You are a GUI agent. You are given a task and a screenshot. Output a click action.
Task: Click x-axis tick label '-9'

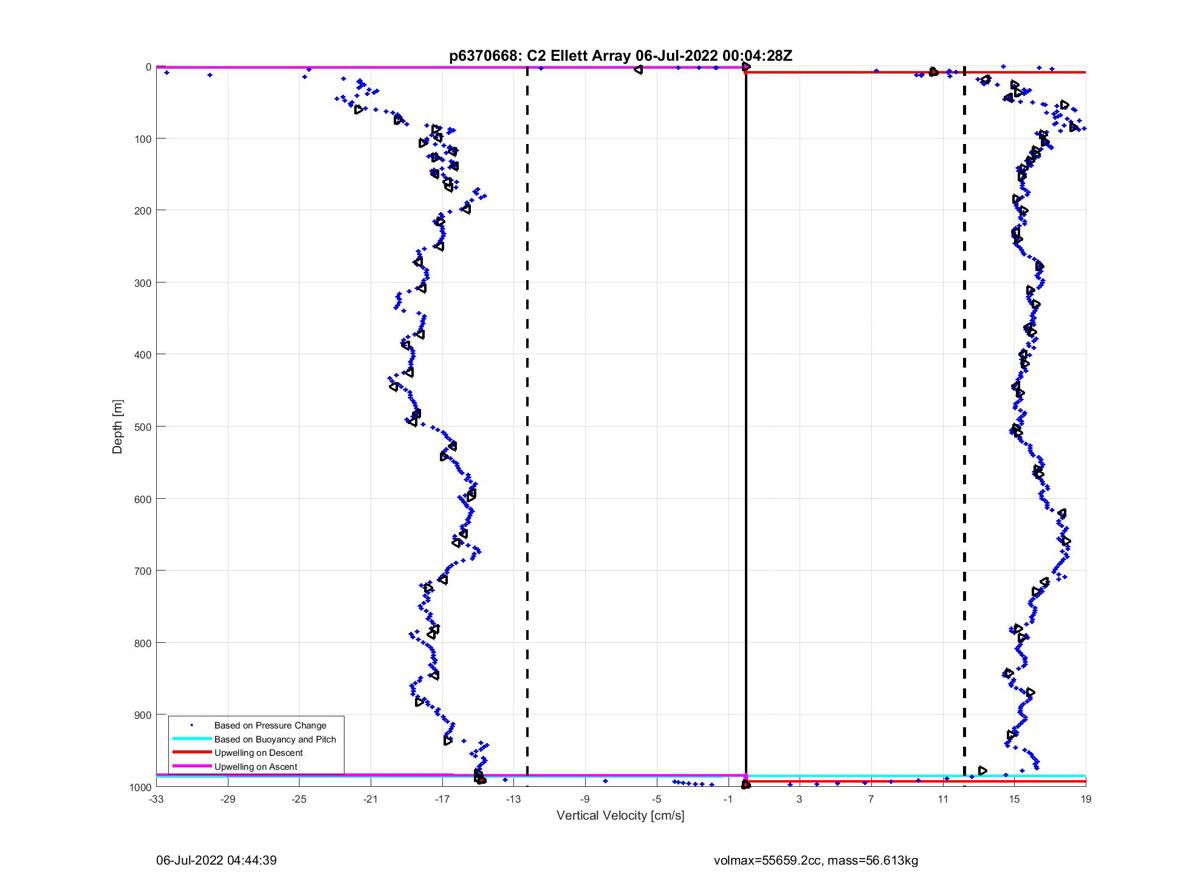point(585,800)
